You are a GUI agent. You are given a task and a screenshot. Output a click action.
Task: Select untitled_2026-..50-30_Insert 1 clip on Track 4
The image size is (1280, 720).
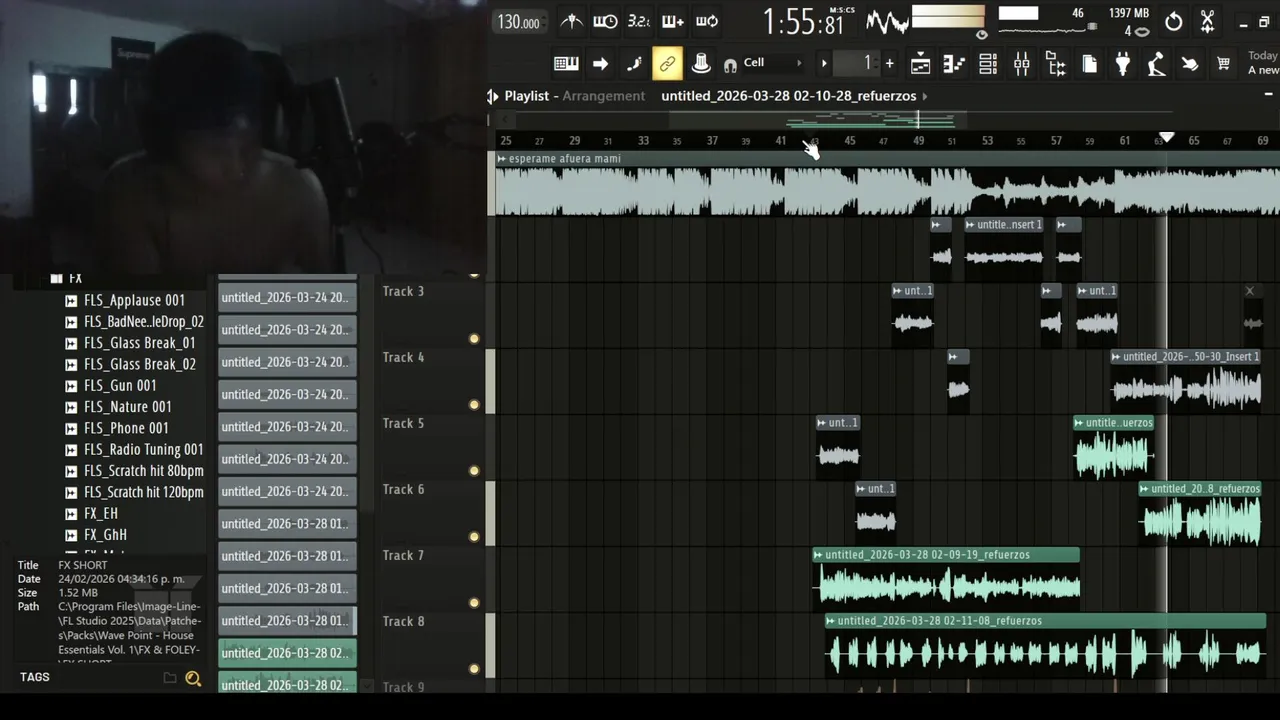click(x=1186, y=381)
